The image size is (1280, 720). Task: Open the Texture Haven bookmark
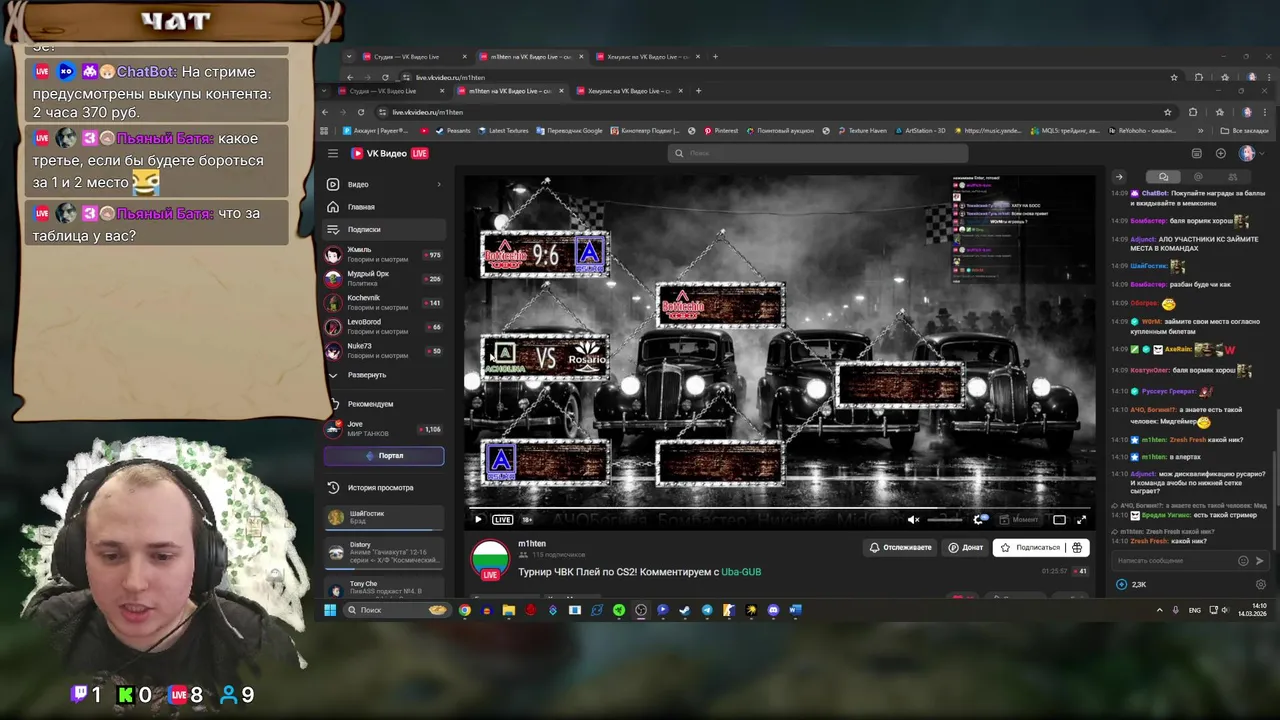pos(861,130)
